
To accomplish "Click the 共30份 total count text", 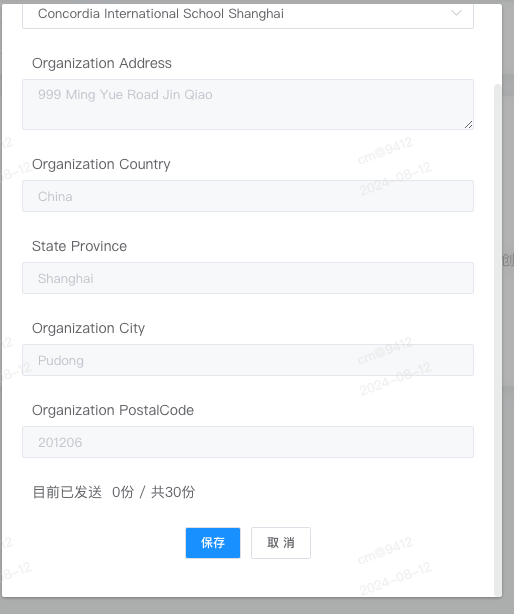I will click(173, 492).
